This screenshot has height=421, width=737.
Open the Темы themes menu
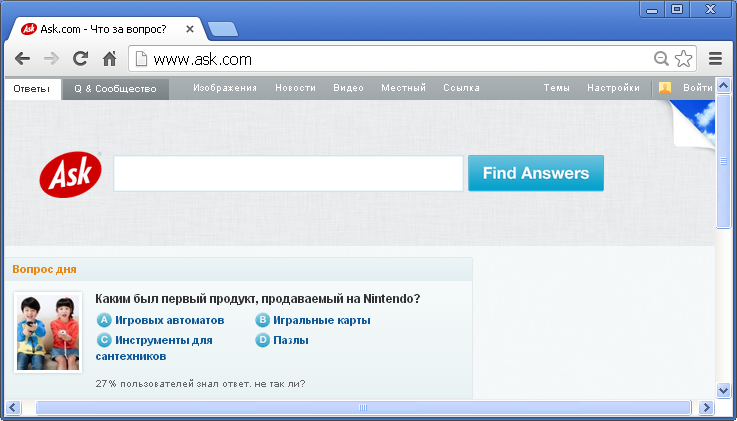[x=557, y=88]
